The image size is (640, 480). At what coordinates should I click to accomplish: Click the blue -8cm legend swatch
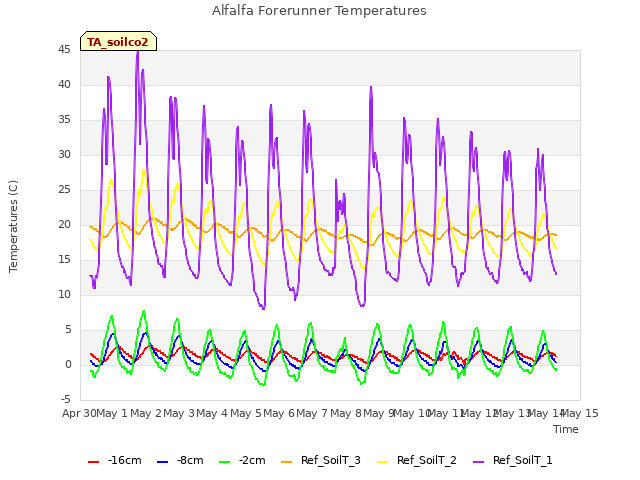coord(162,462)
